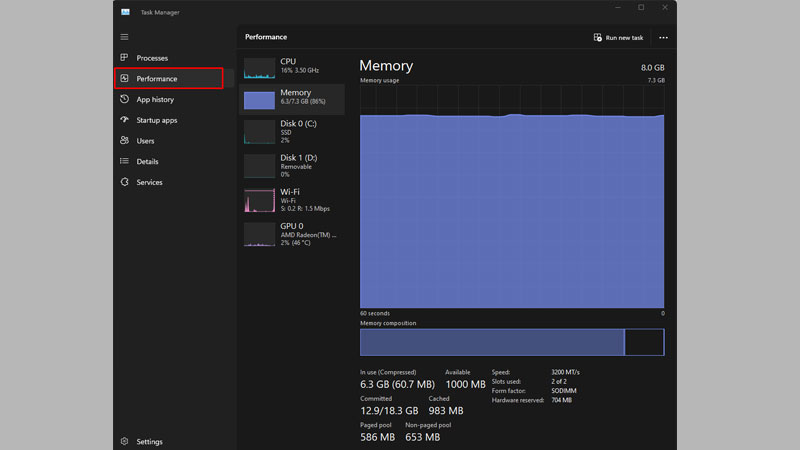Screen dimensions: 800x450
Task: Open the App history icon
Action: tap(124, 100)
